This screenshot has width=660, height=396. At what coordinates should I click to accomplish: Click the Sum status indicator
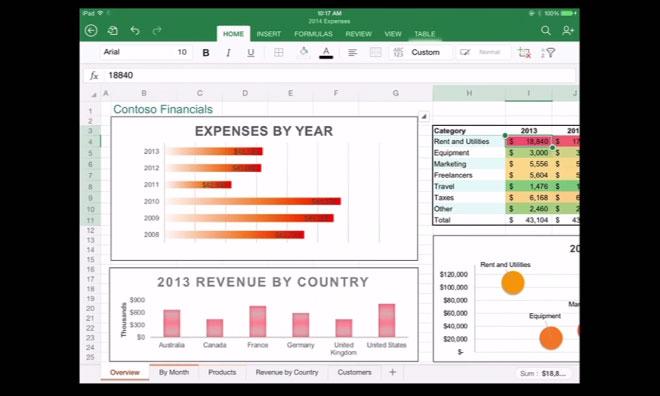543,373
